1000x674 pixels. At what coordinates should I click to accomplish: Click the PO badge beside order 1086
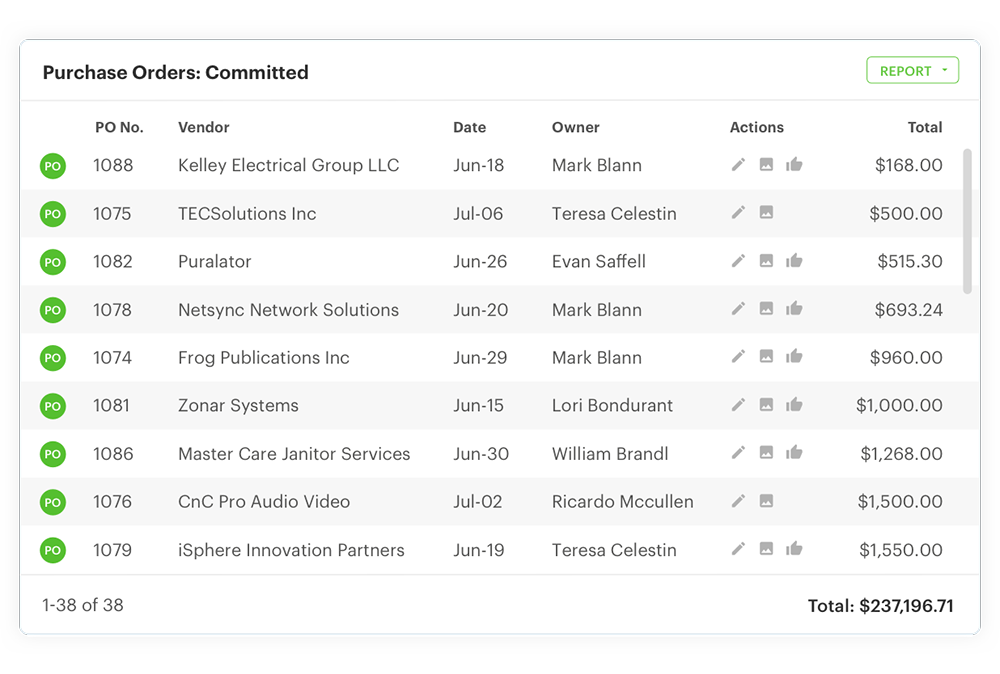pos(53,454)
